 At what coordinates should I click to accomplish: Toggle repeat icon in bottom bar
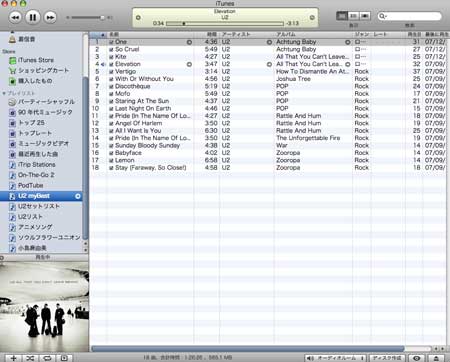pos(47,358)
